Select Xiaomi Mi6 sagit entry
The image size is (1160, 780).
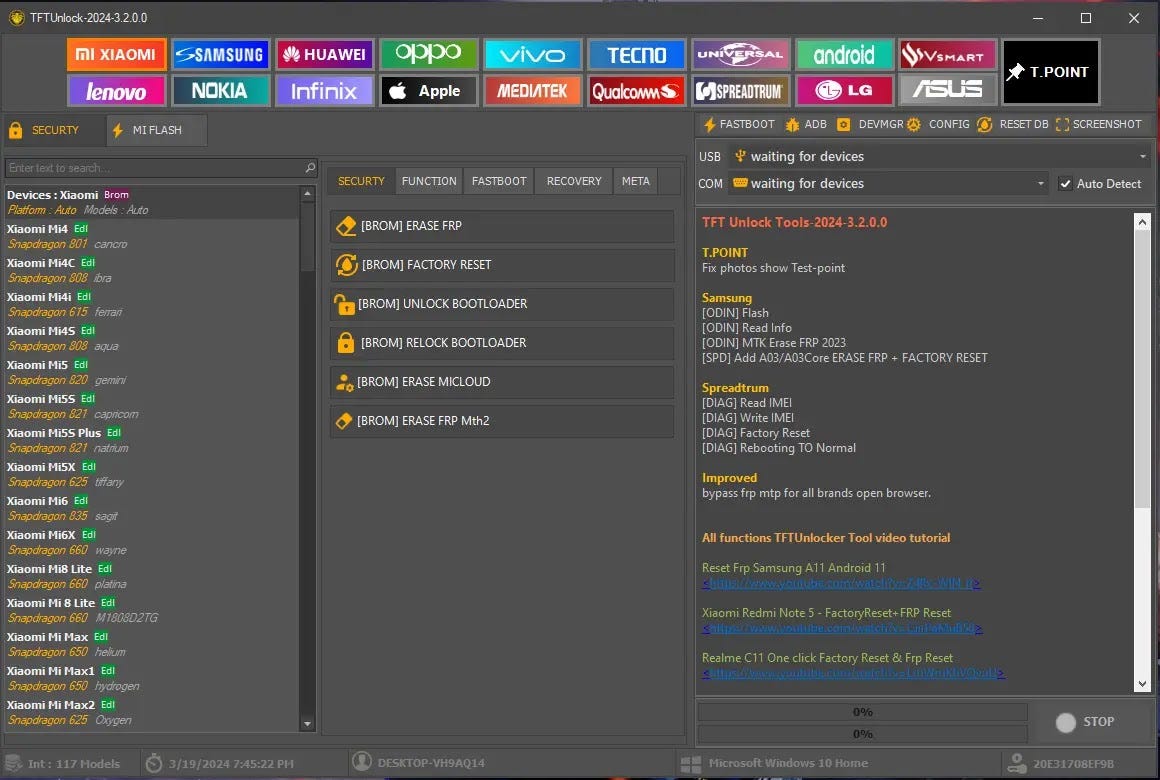coord(152,508)
